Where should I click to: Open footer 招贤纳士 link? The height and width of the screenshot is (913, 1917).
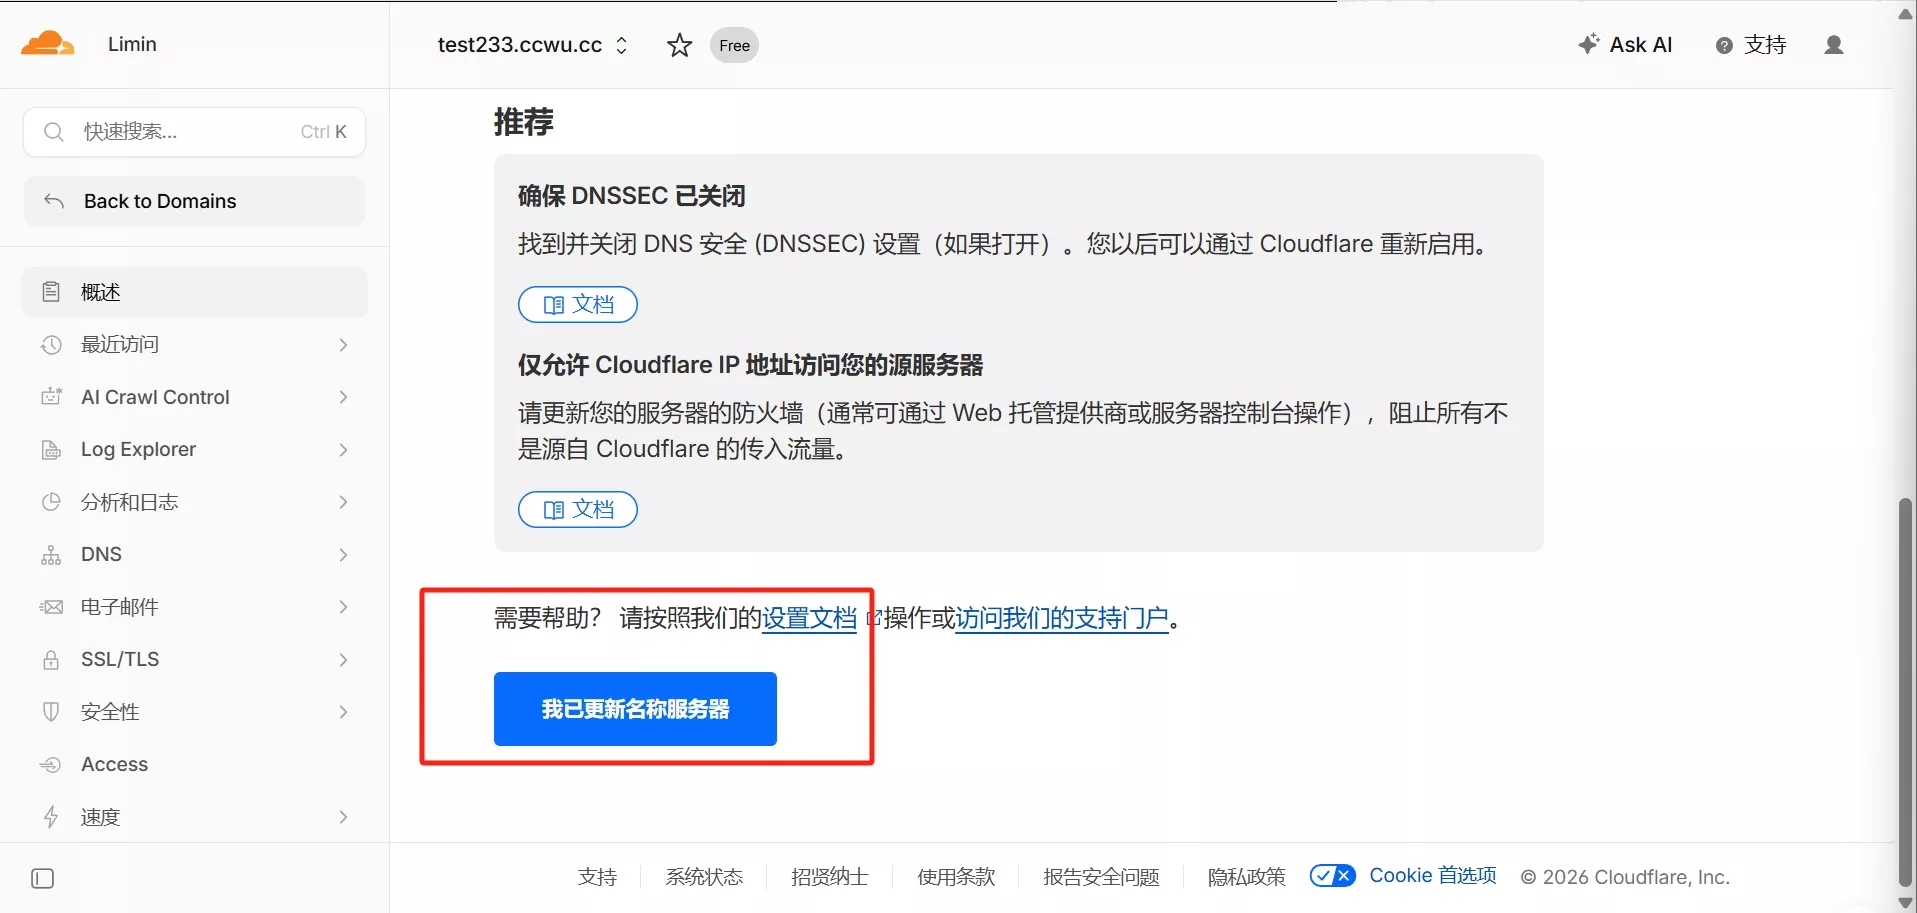pos(830,877)
